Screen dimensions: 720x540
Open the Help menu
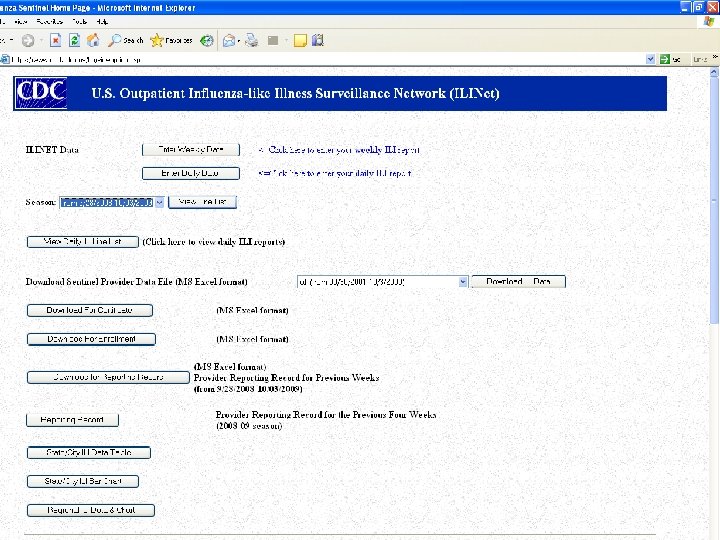[x=102, y=22]
